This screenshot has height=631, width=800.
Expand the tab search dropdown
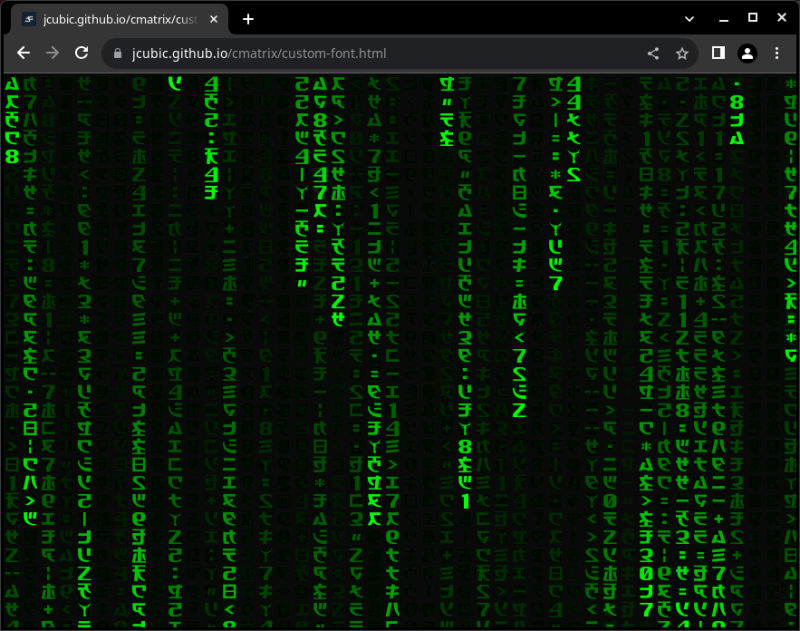coord(689,19)
